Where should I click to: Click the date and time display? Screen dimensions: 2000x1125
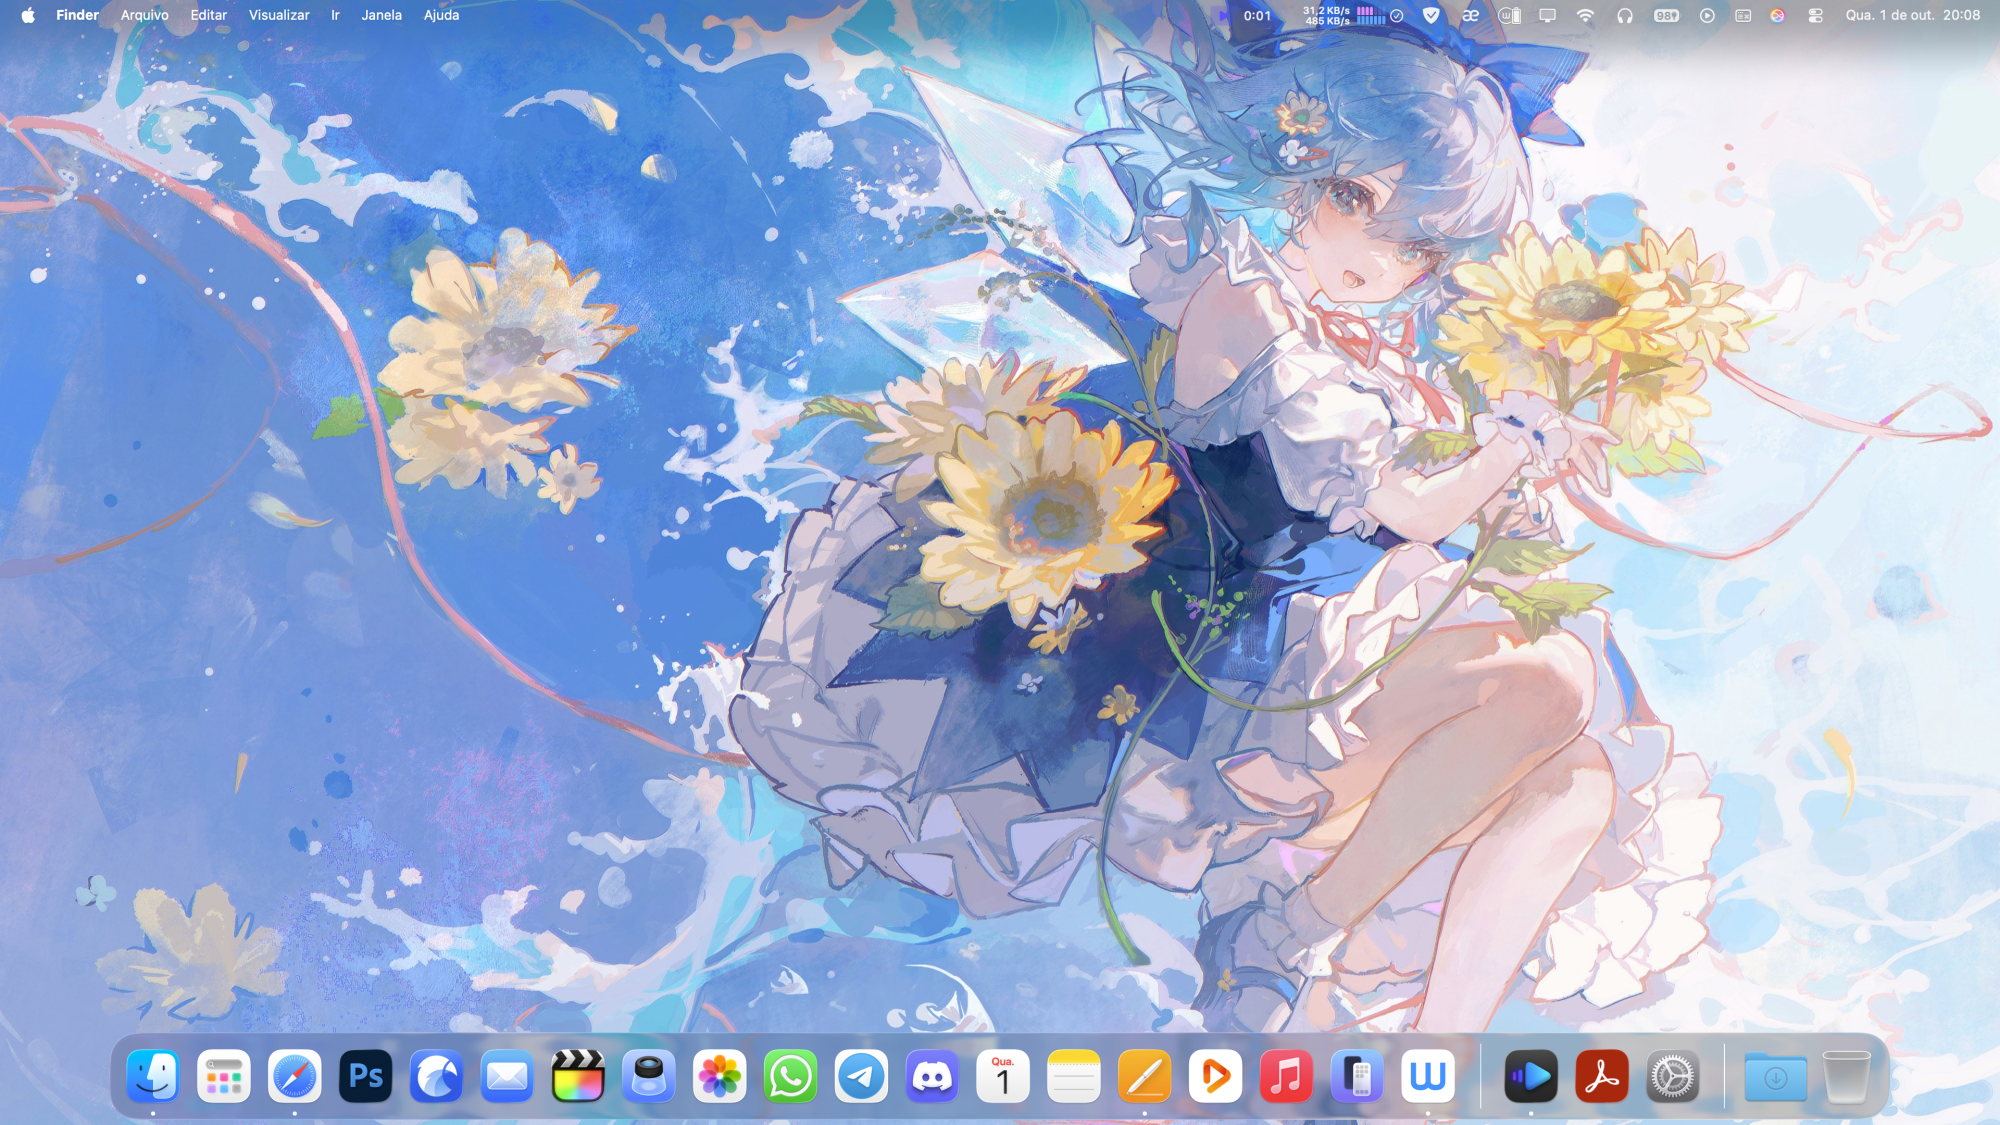(1912, 15)
